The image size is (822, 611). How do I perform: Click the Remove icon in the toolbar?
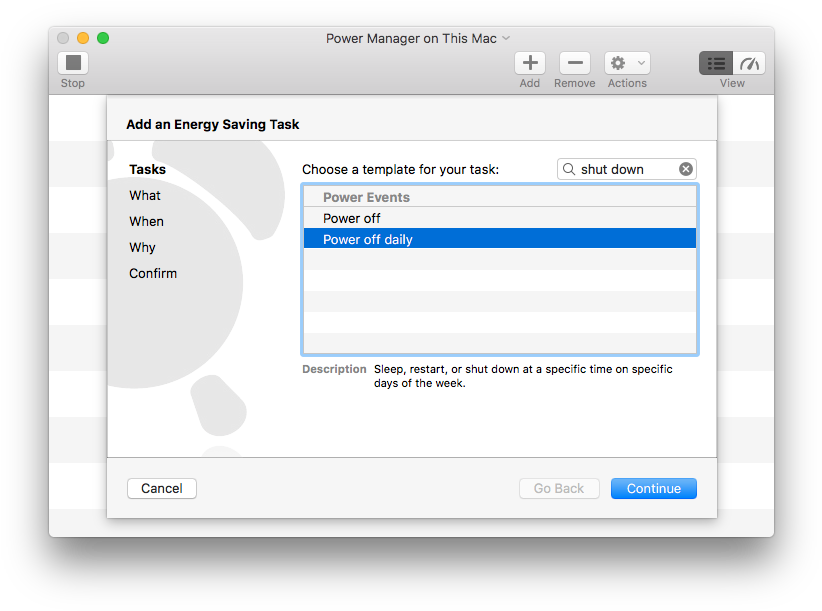[x=574, y=63]
